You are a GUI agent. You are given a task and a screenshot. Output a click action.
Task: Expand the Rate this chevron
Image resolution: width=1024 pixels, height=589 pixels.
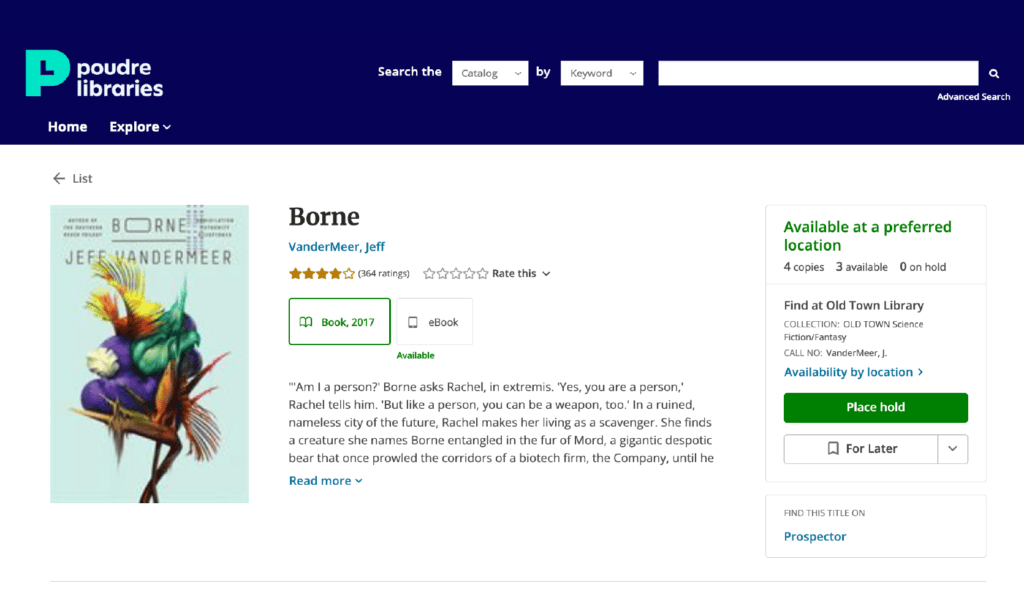(546, 274)
